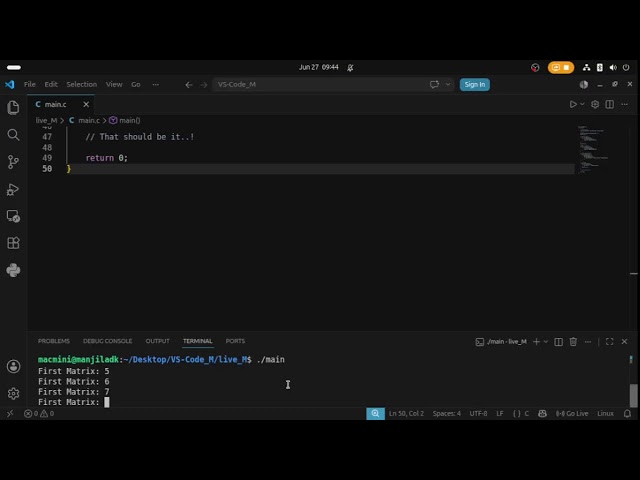Switch to the Output panel tab
The image size is (640, 480).
point(158,341)
